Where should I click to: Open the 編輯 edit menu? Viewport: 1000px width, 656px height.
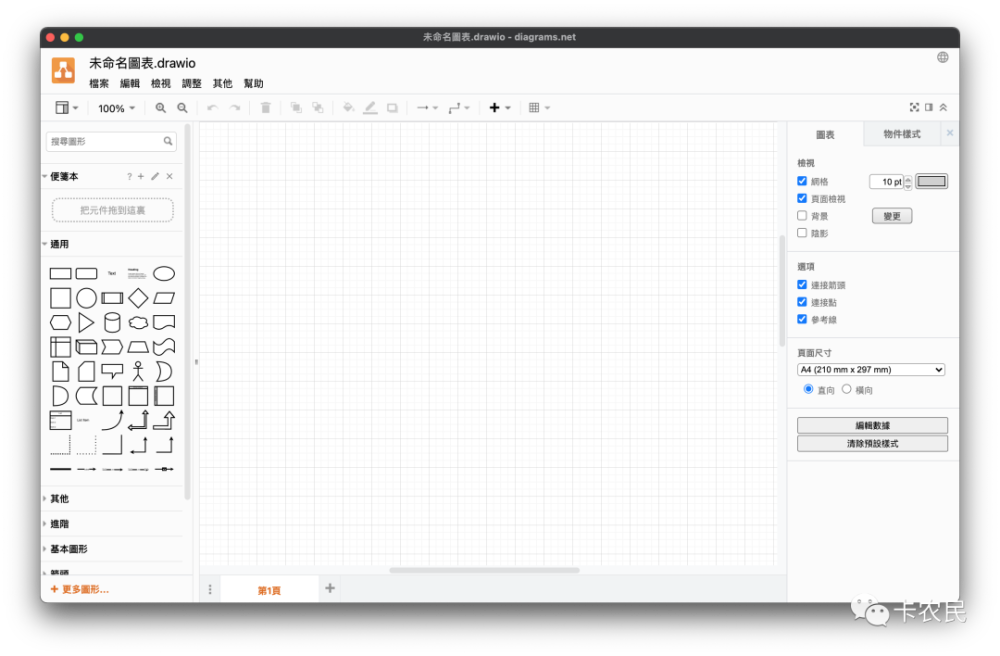(x=129, y=84)
